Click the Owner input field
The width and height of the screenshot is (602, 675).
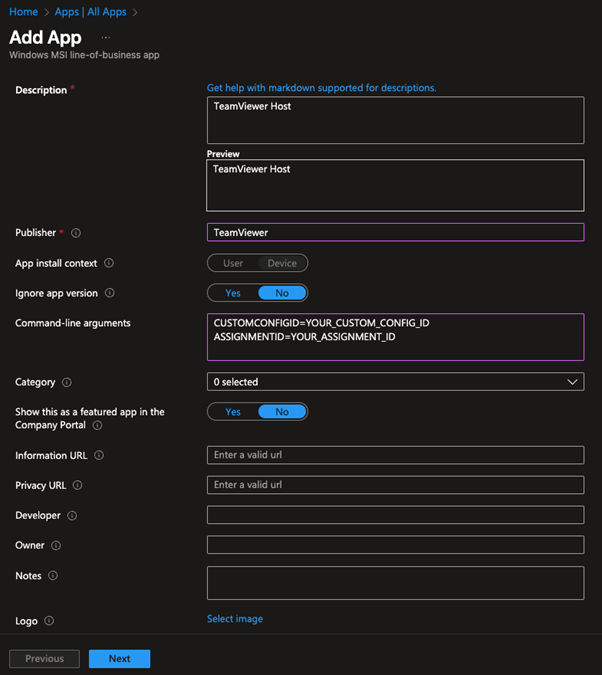tap(395, 545)
